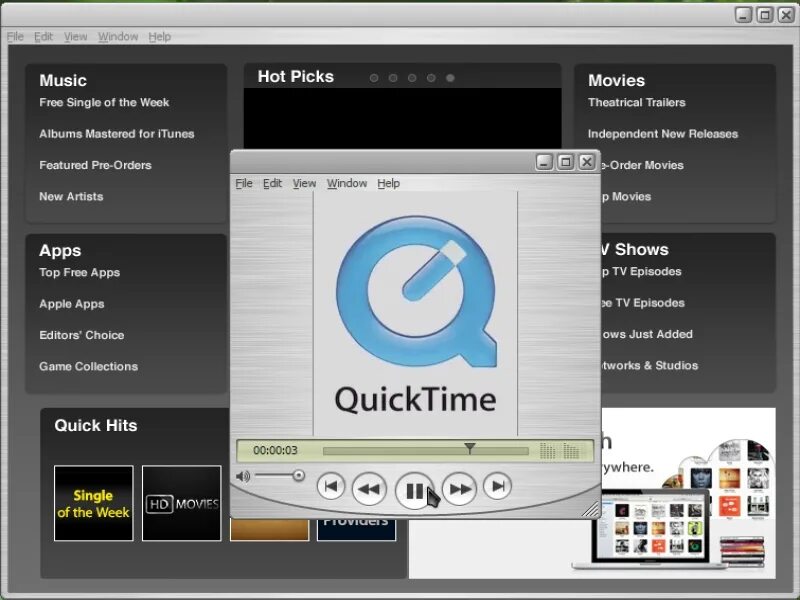This screenshot has height=600, width=800.
Task: Click the rewind button in QuickTime
Action: 369,489
